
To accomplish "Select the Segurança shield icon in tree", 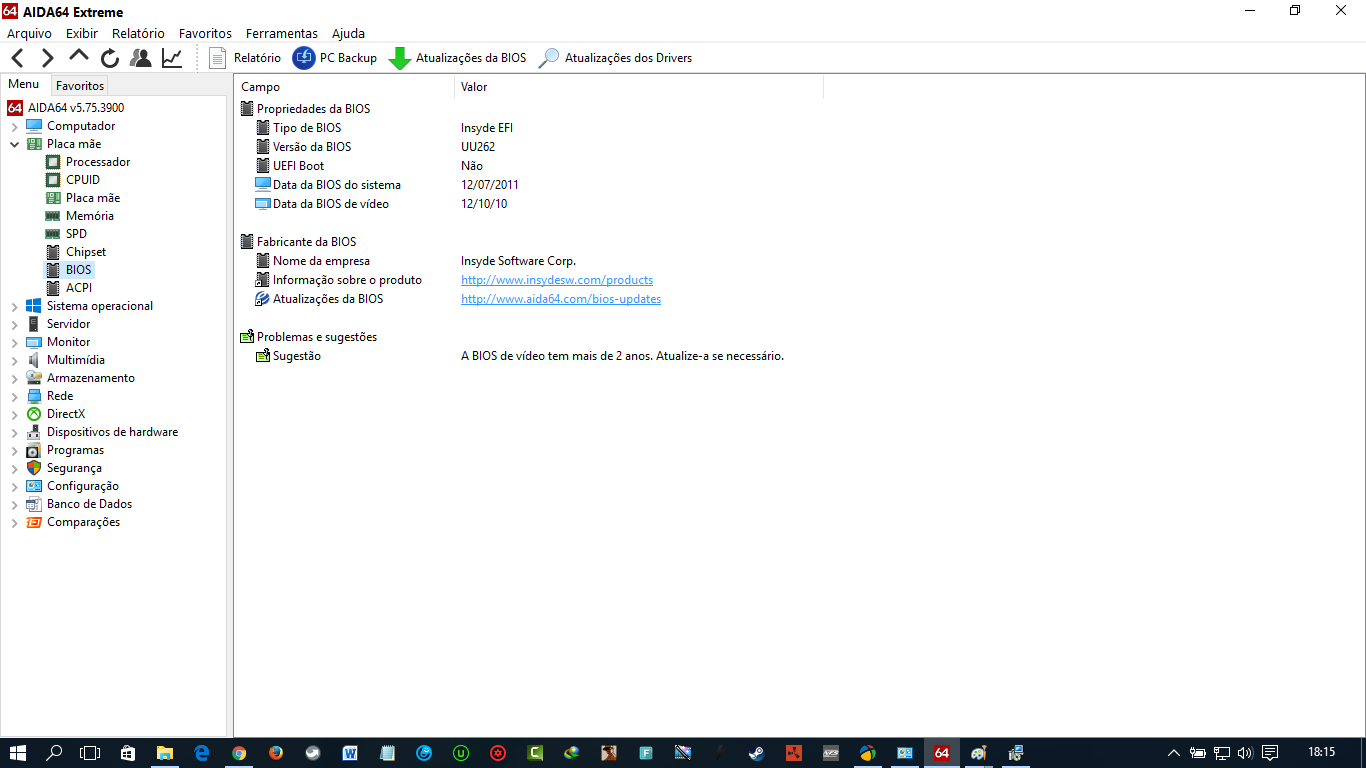I will tap(34, 468).
